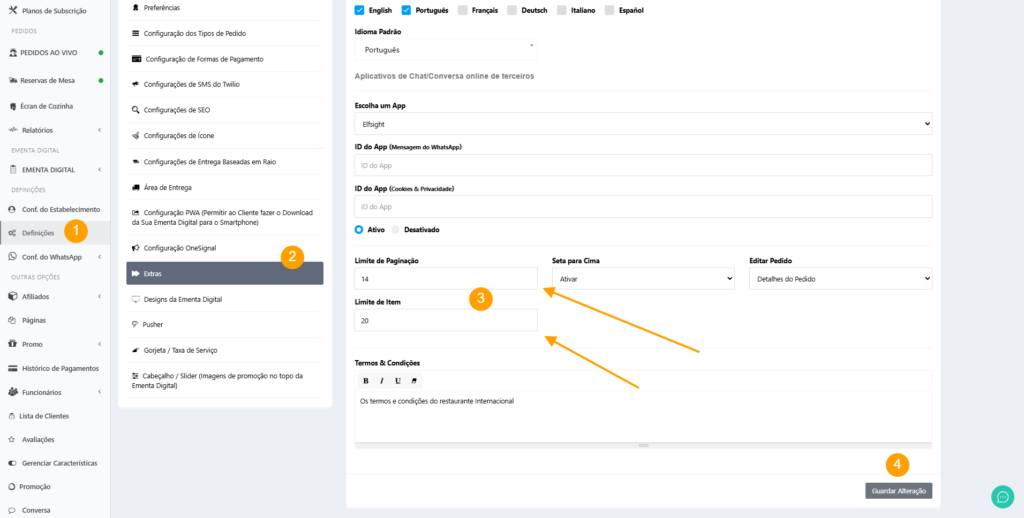Open Écran de Cozinha in sidebar
Viewport: 1024px width, 518px height.
click(46, 106)
